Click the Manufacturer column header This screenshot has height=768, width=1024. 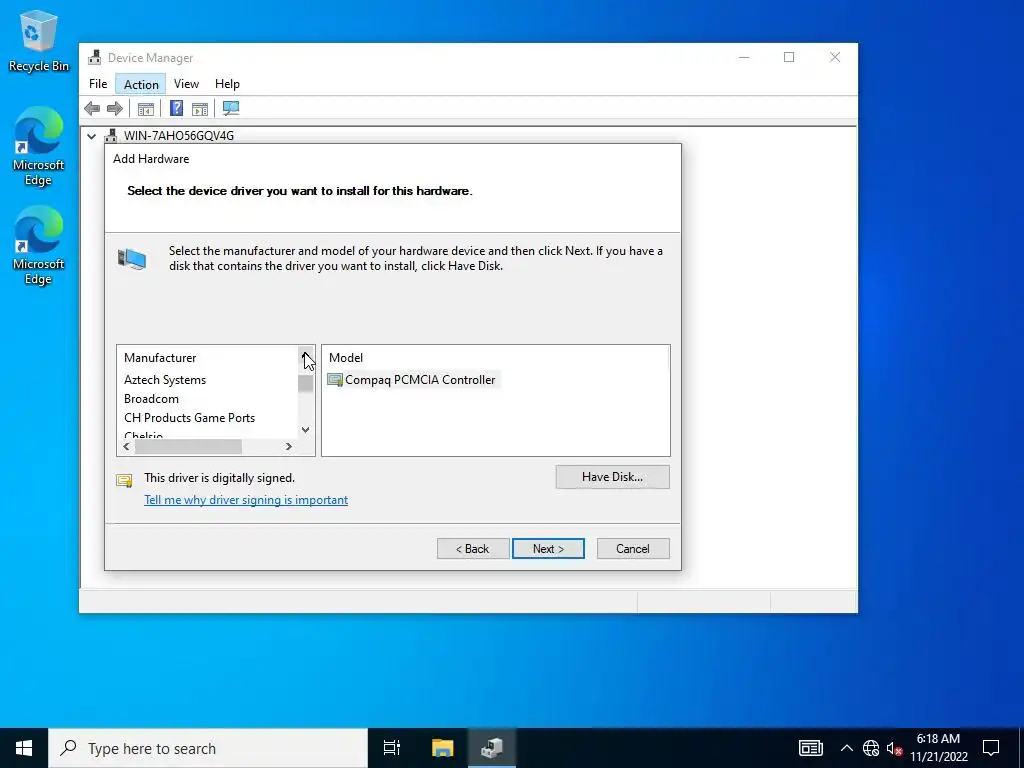160,358
